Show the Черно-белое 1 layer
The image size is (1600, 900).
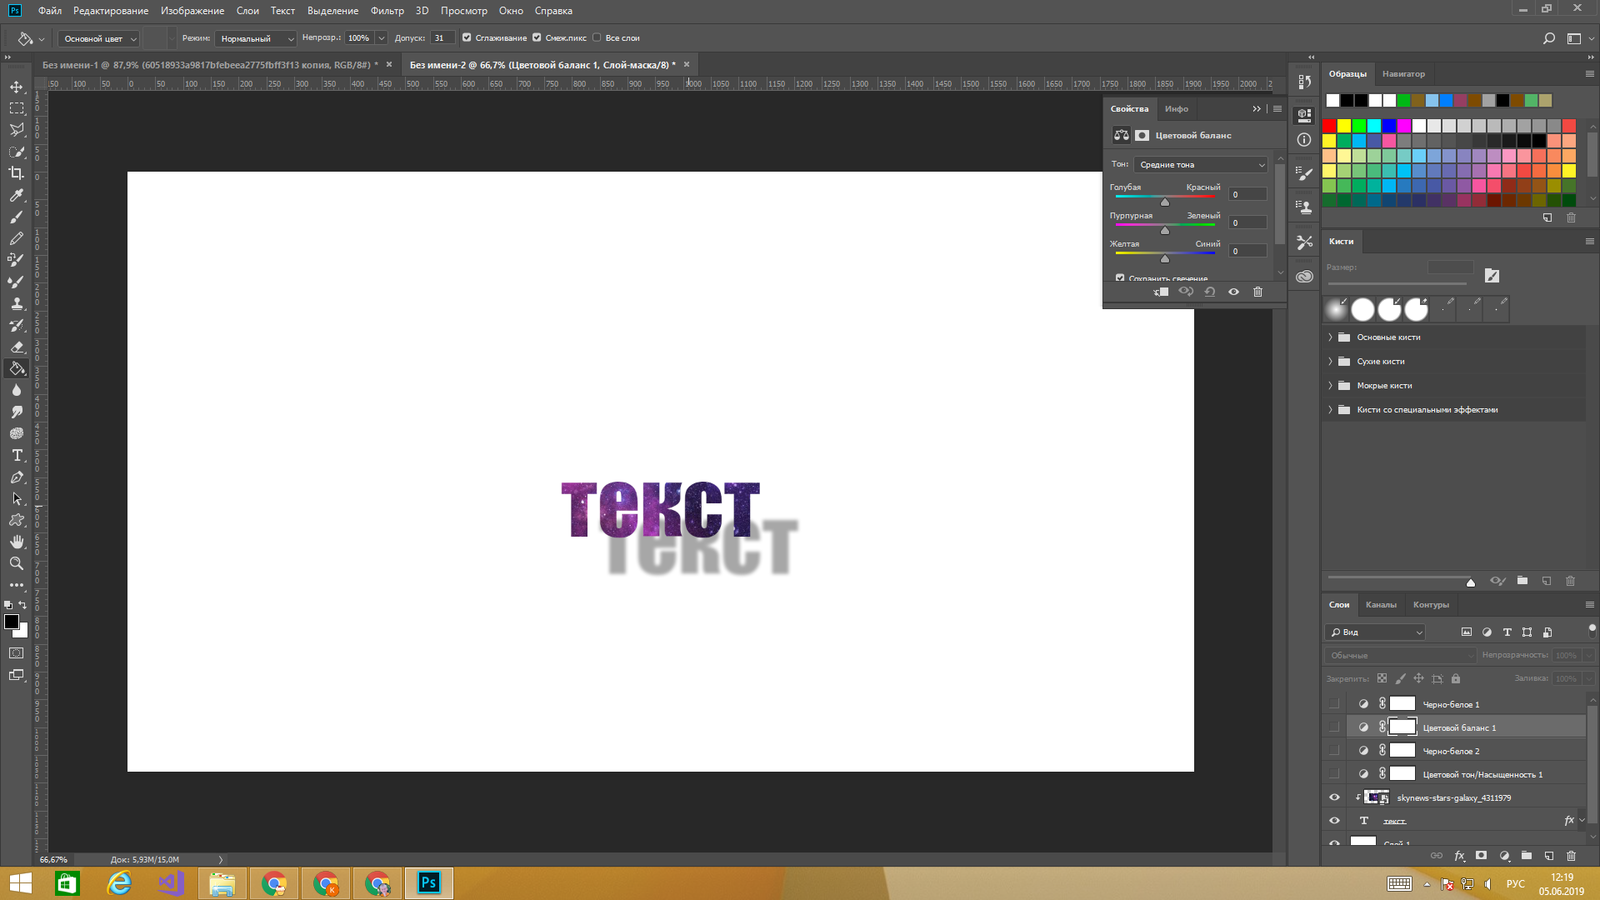[1334, 704]
